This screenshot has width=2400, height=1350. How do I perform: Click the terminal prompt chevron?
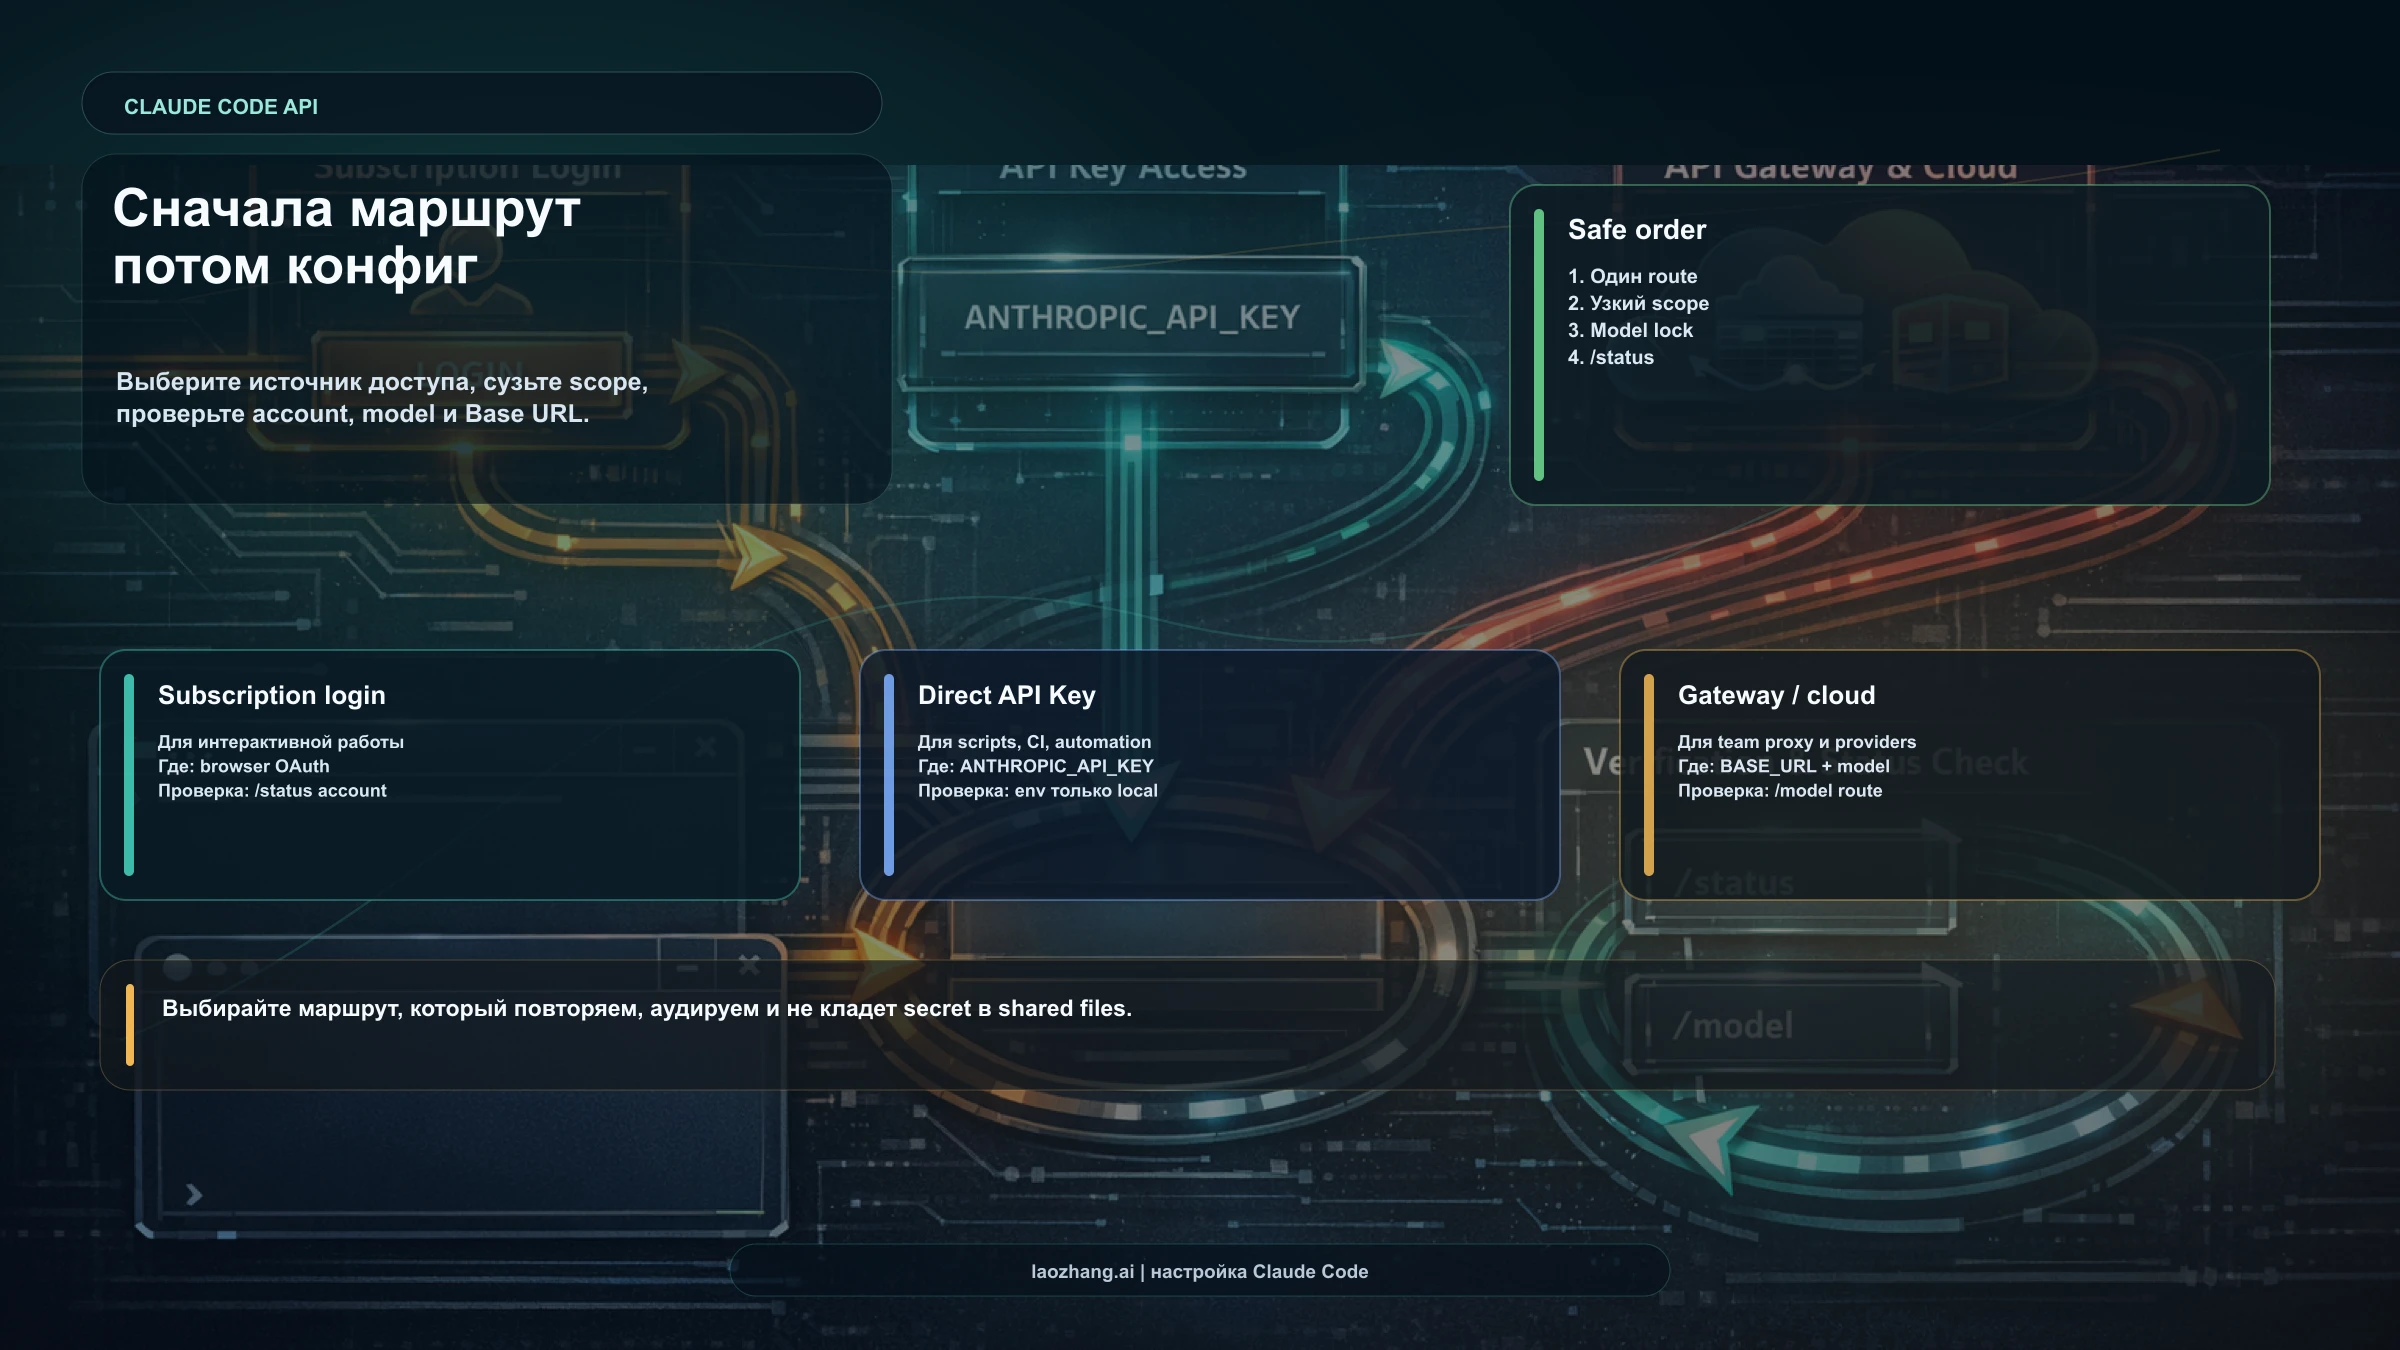click(191, 1193)
